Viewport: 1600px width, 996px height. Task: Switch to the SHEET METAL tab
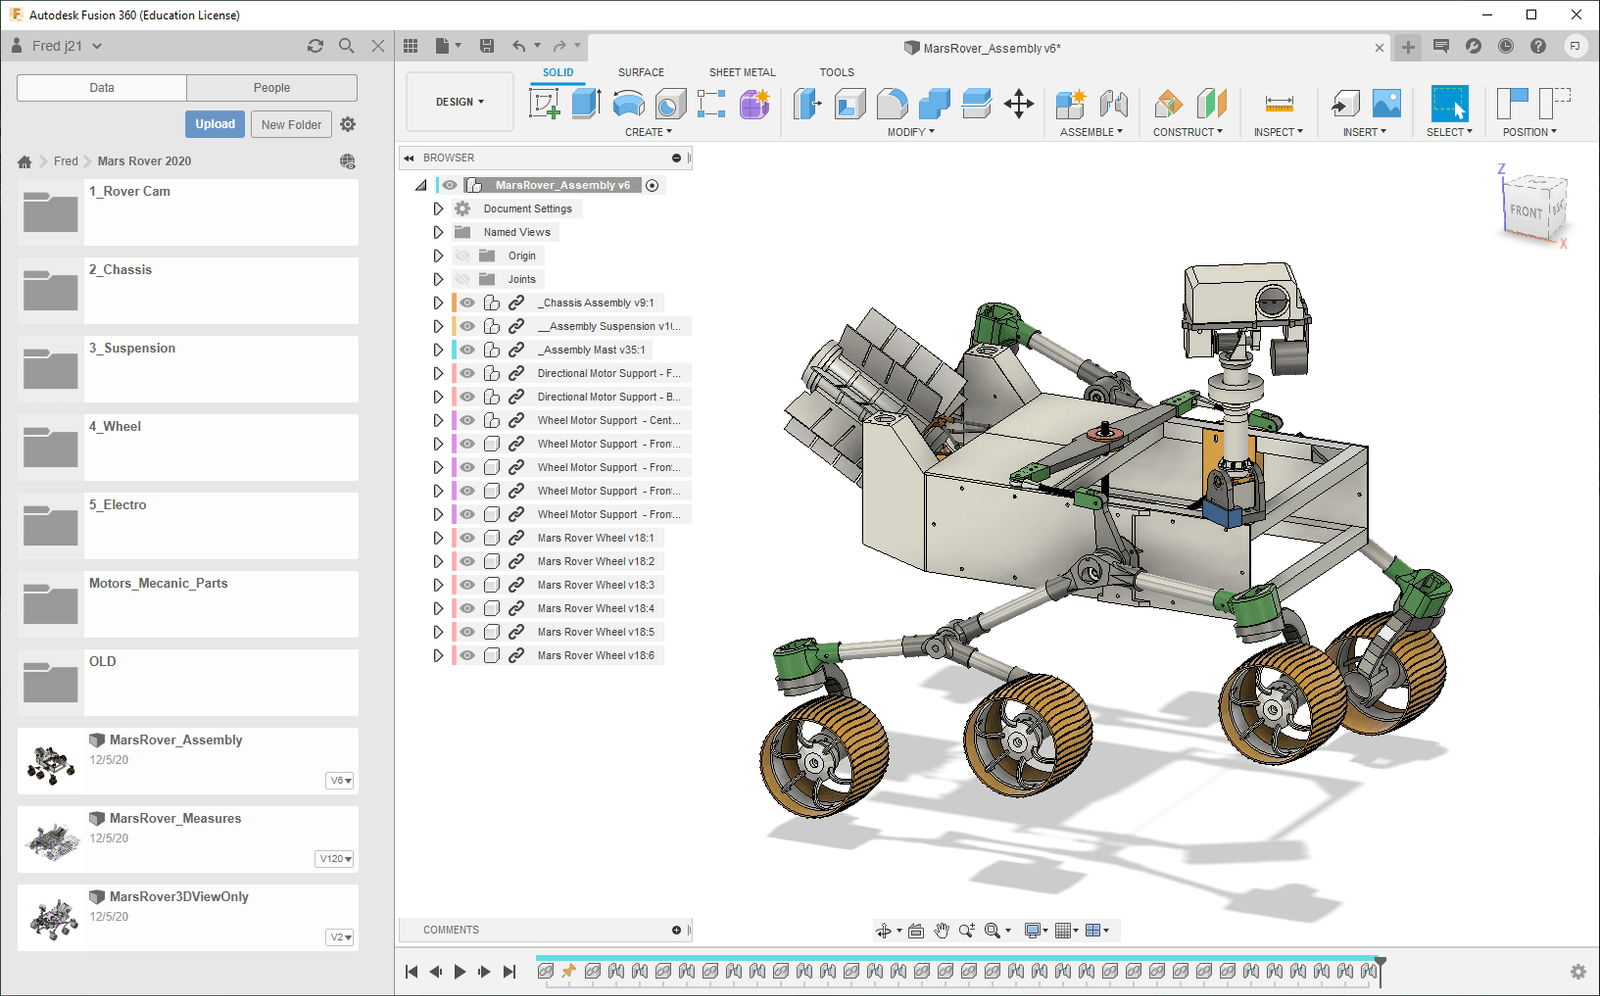point(742,72)
